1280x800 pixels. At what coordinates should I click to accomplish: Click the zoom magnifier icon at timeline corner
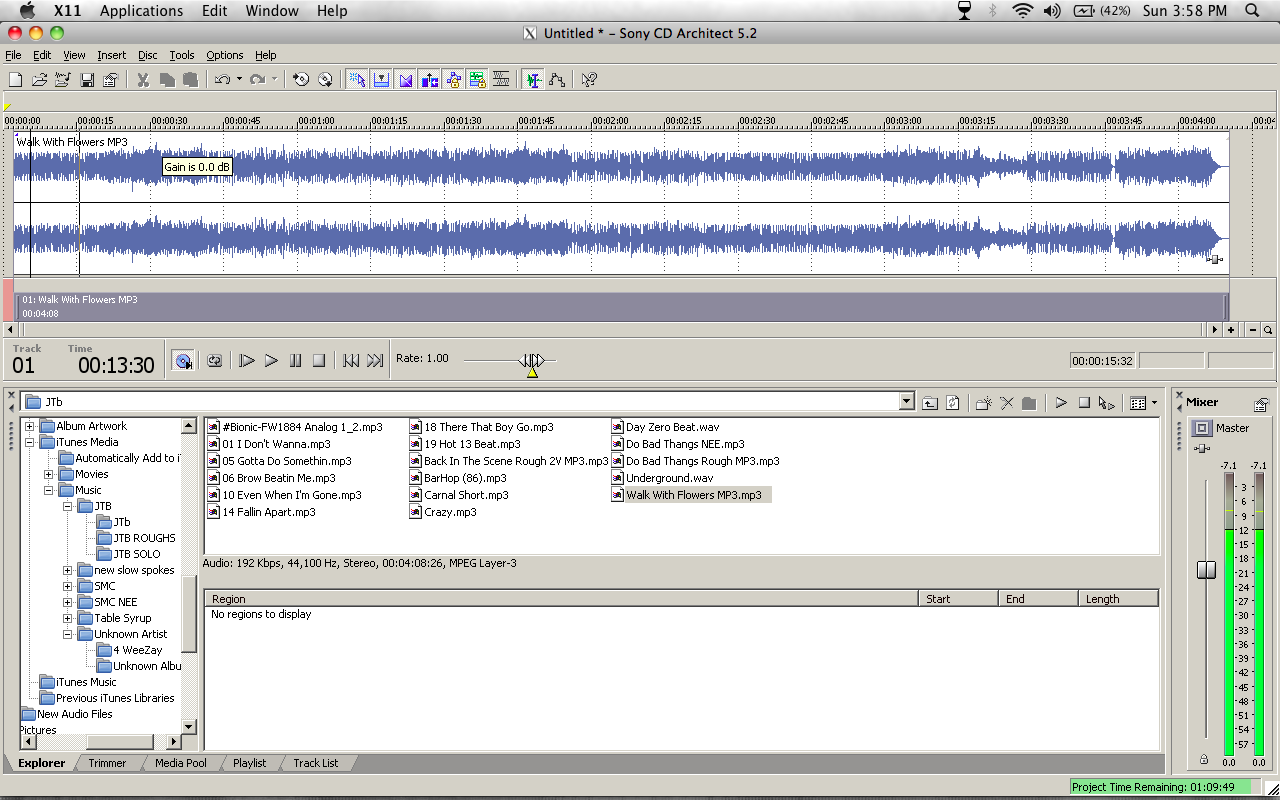pyautogui.click(x=1268, y=329)
